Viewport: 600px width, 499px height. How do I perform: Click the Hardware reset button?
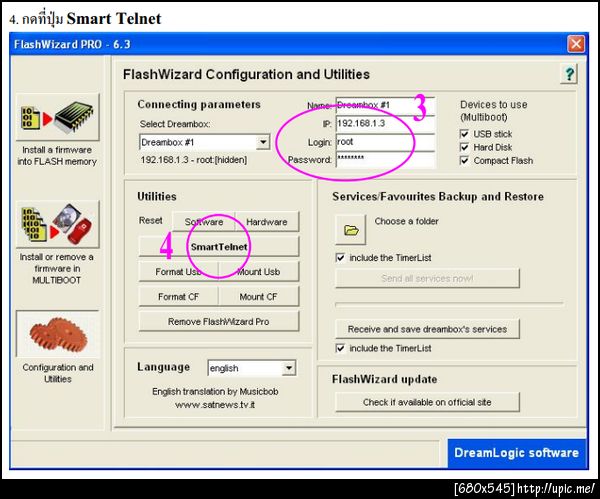point(267,222)
